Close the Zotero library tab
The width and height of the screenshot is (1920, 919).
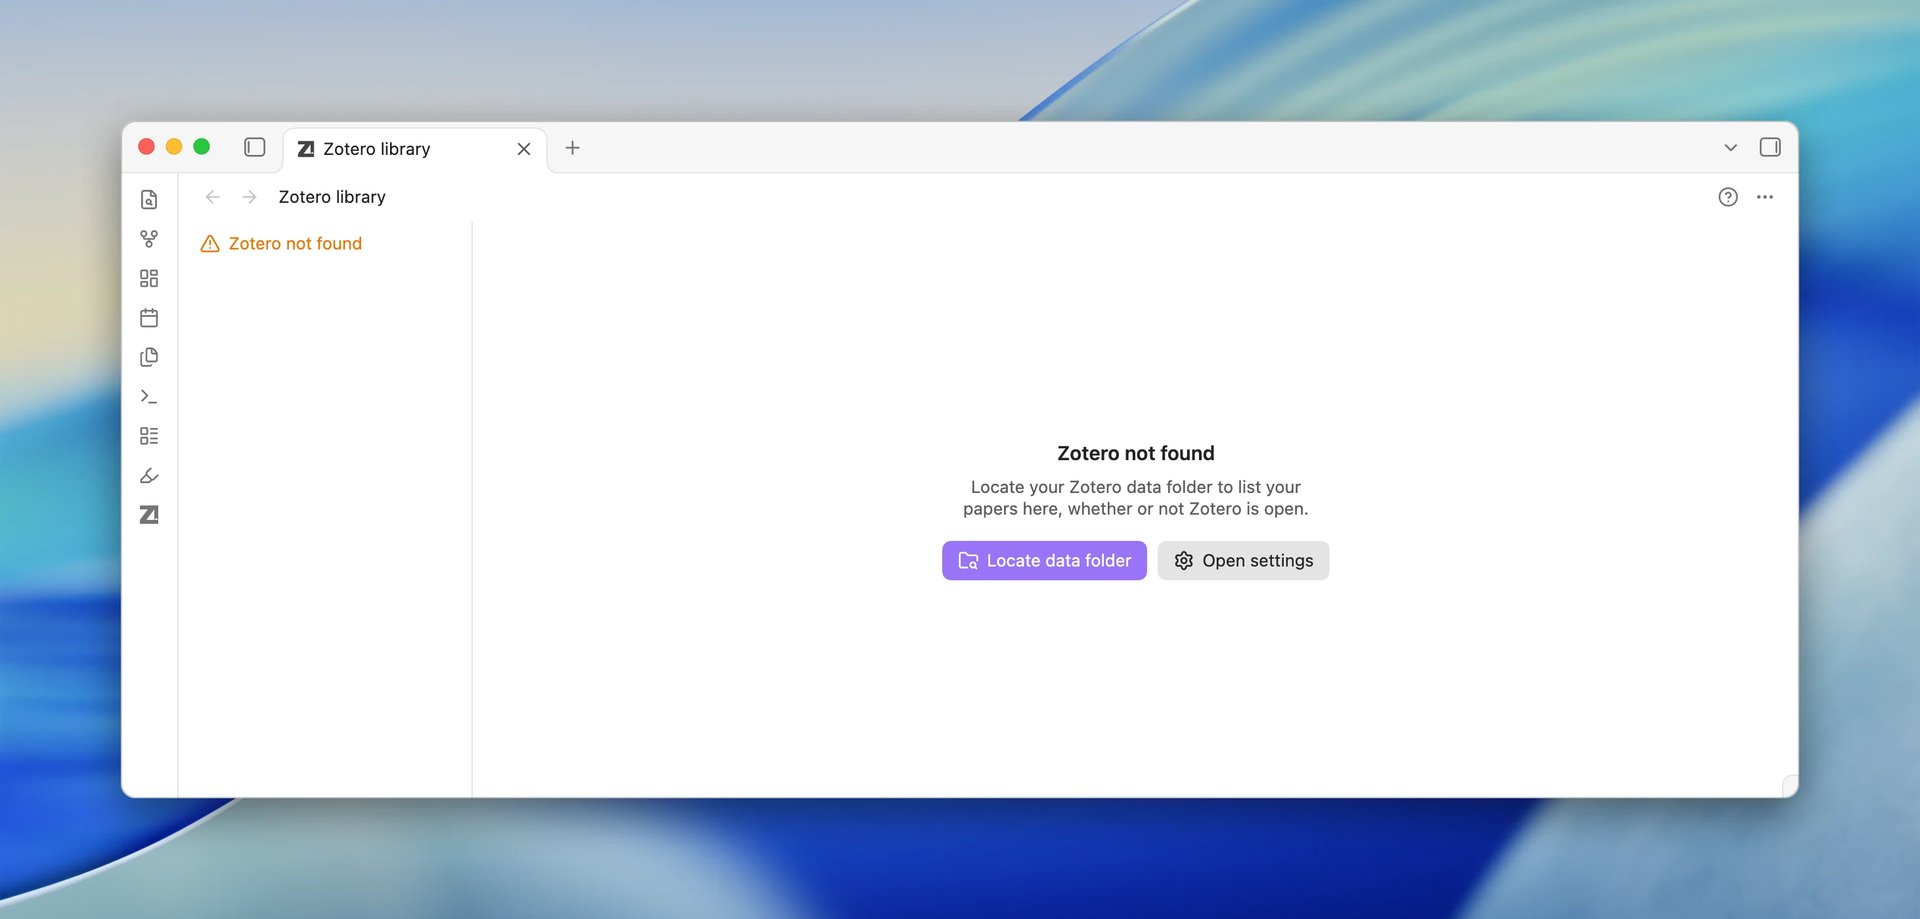524,149
